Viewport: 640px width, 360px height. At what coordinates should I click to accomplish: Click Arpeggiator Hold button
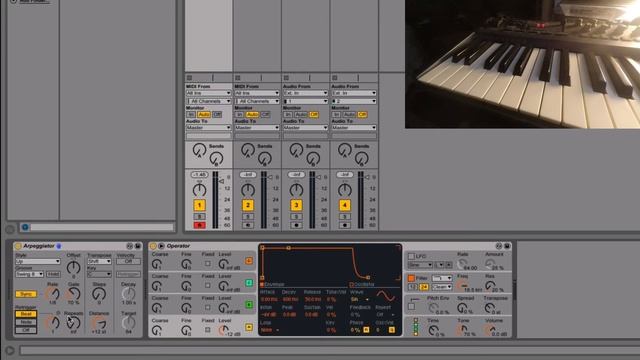pos(53,274)
